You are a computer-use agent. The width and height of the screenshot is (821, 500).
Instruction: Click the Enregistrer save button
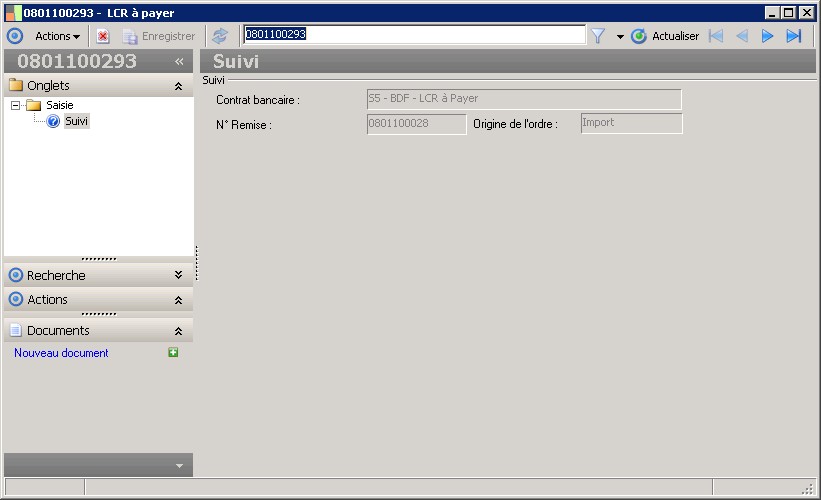click(159, 36)
